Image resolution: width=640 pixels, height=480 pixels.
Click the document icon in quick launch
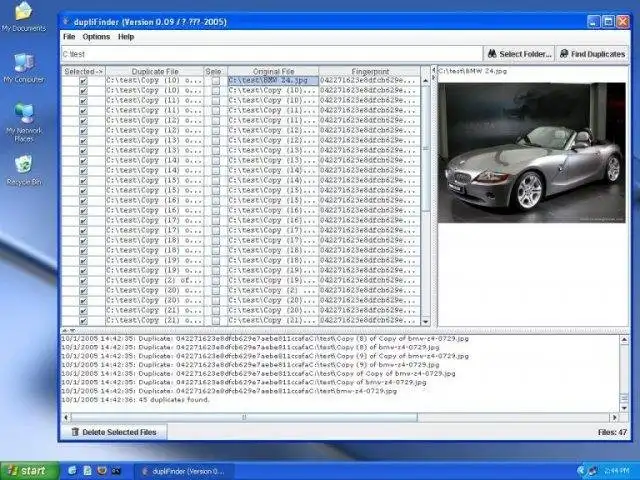87,471
